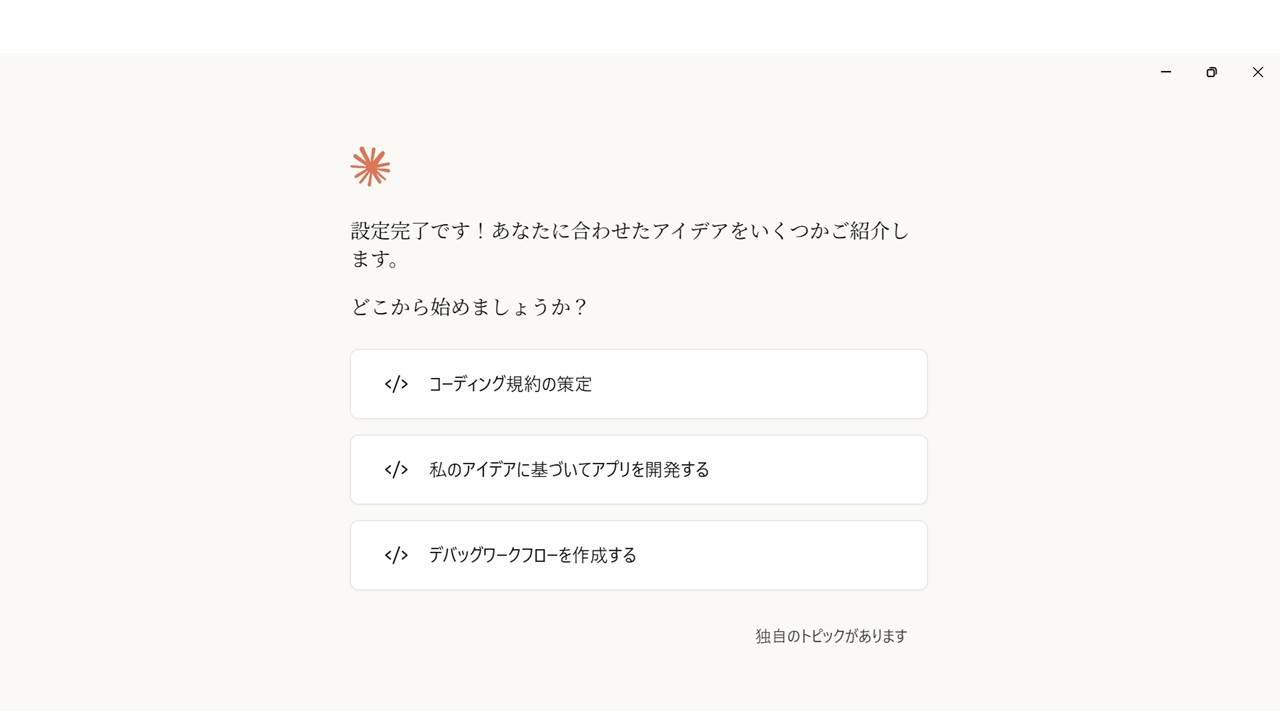This screenshot has height=720, width=1280.
Task: Minimize the application window
Action: pos(1165,72)
